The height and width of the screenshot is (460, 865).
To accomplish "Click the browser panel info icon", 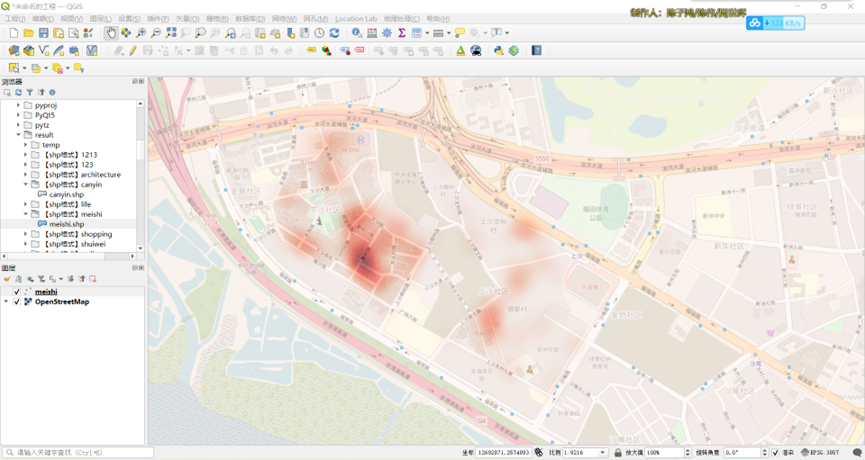I will pos(52,93).
